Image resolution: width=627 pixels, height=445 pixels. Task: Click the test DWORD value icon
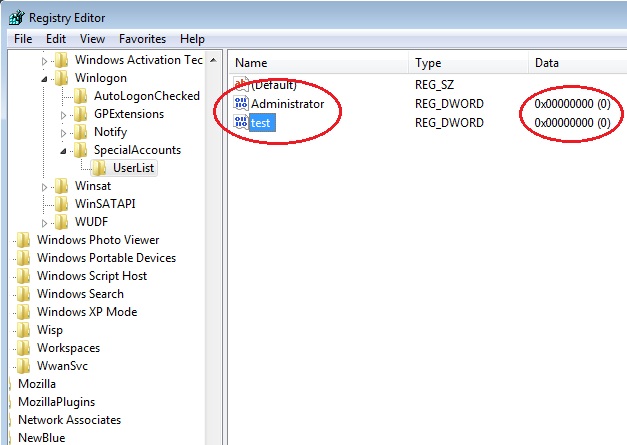241,122
